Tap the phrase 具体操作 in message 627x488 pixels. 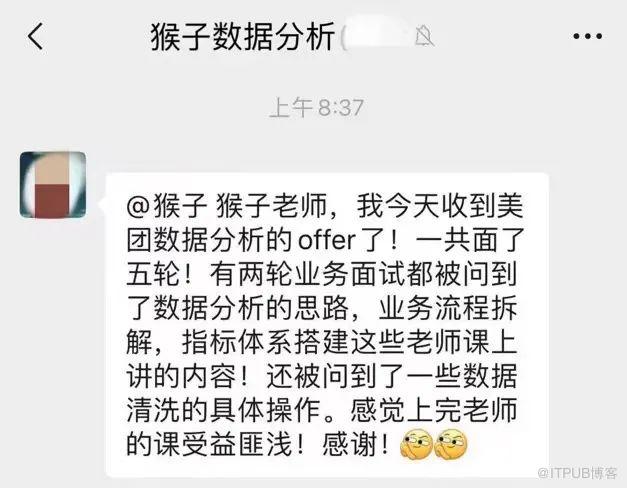click(266, 410)
